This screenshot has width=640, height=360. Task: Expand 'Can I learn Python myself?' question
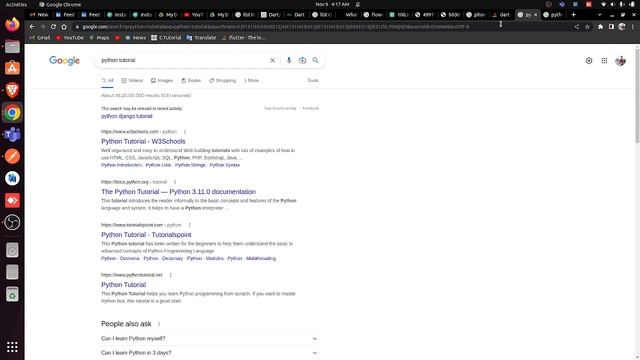tap(209, 338)
